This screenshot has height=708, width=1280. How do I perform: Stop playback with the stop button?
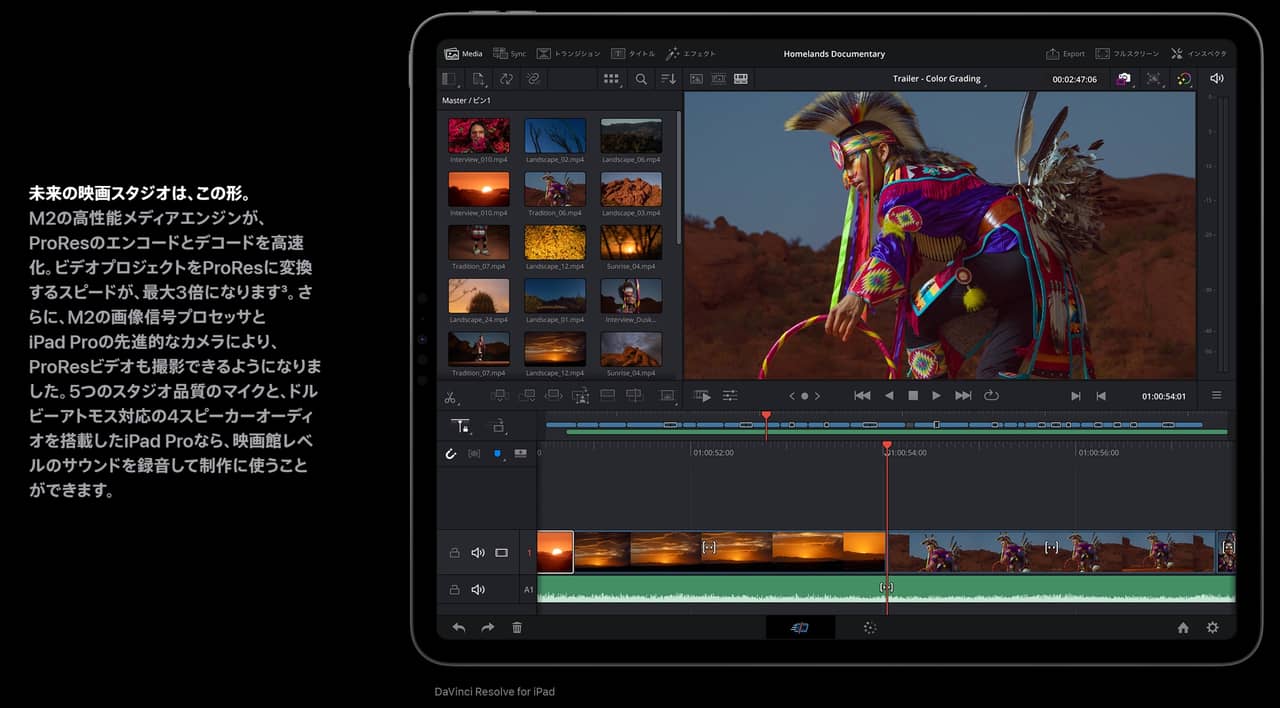tap(913, 396)
